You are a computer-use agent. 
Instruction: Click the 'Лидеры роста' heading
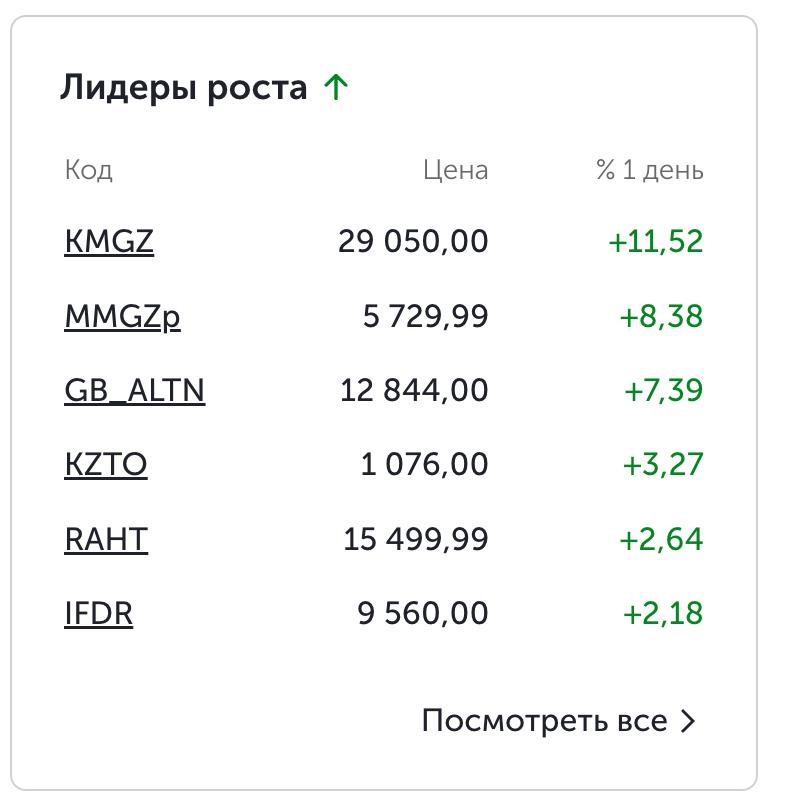pos(183,88)
